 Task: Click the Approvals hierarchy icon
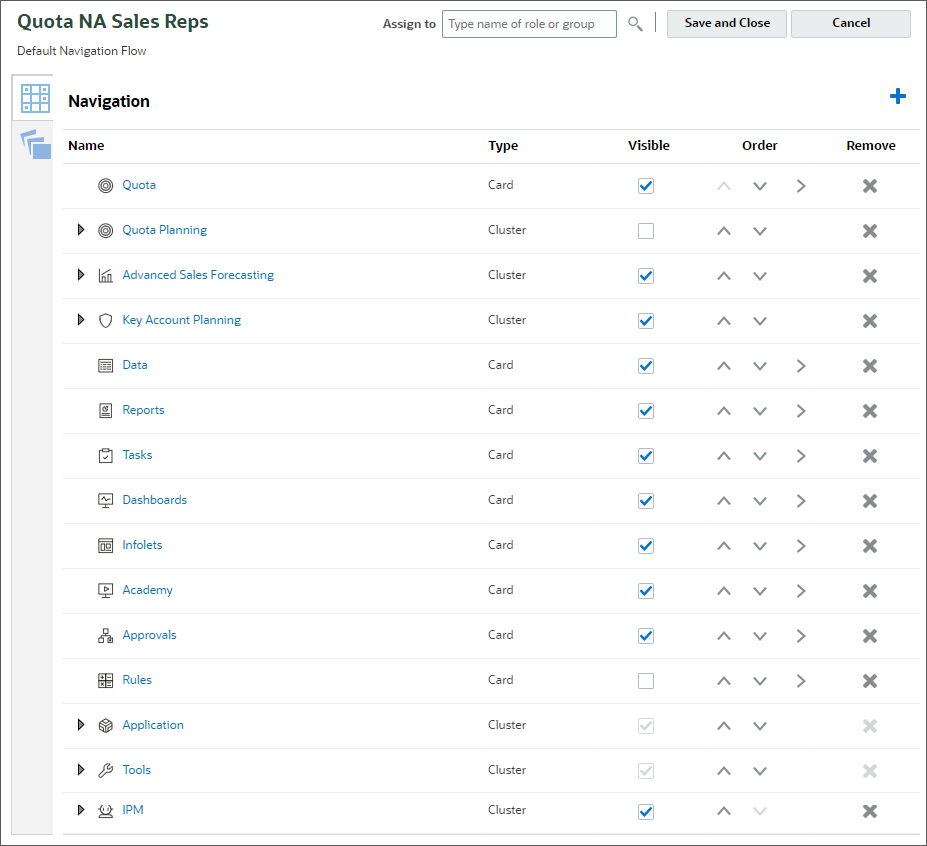coord(105,635)
